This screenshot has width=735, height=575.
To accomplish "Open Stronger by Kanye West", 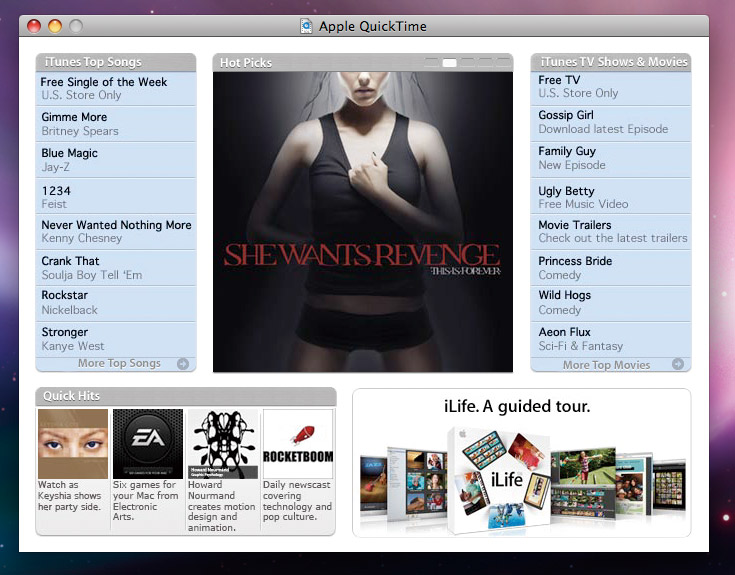I will tap(116, 340).
